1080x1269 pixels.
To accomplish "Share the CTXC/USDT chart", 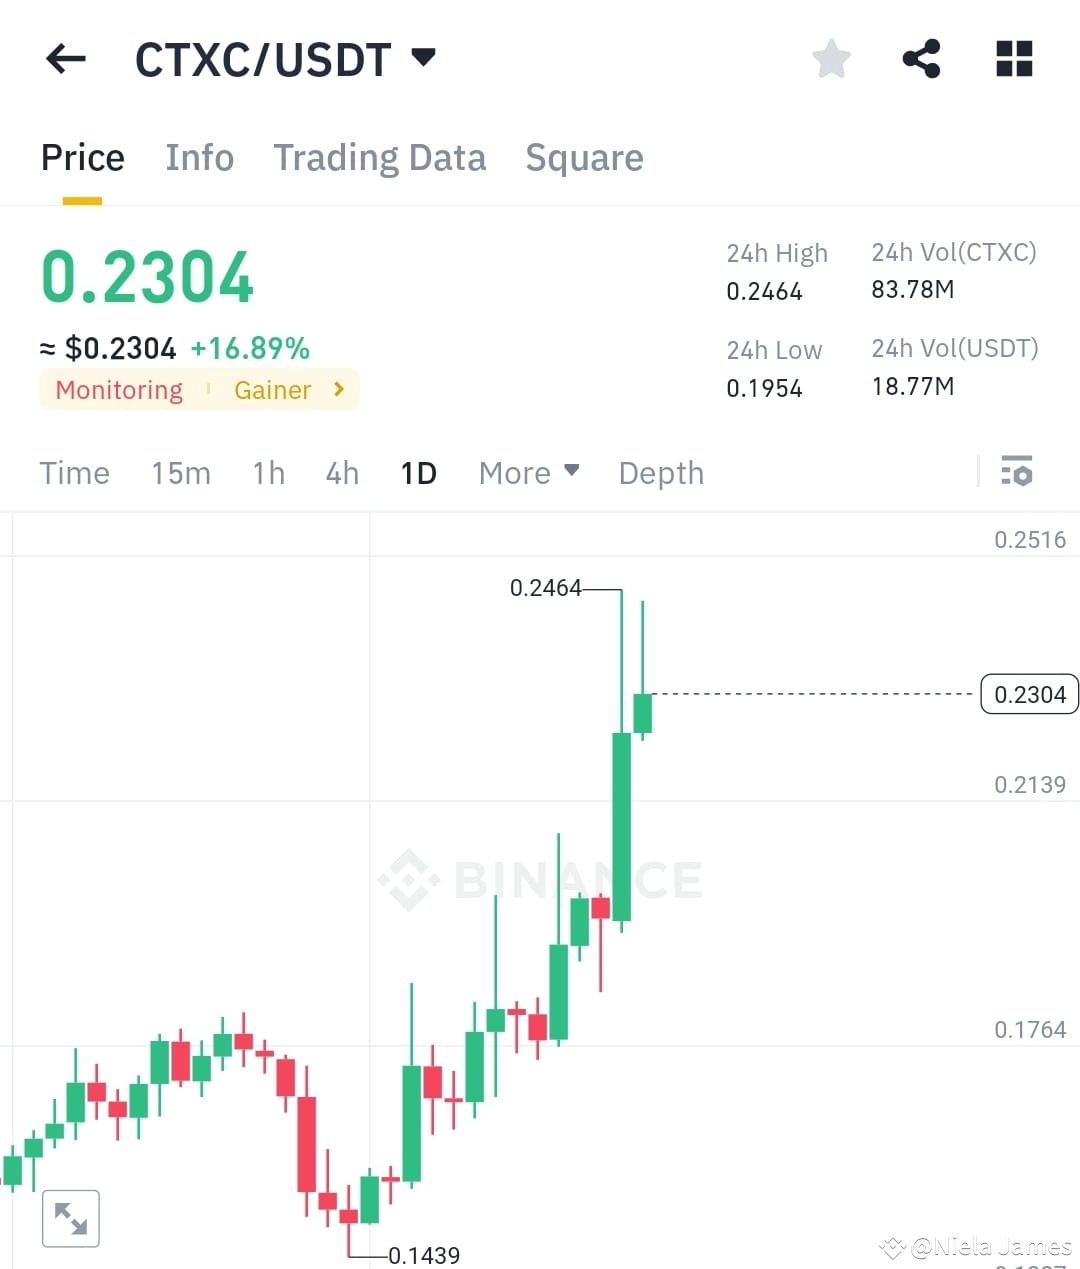I will tap(921, 59).
